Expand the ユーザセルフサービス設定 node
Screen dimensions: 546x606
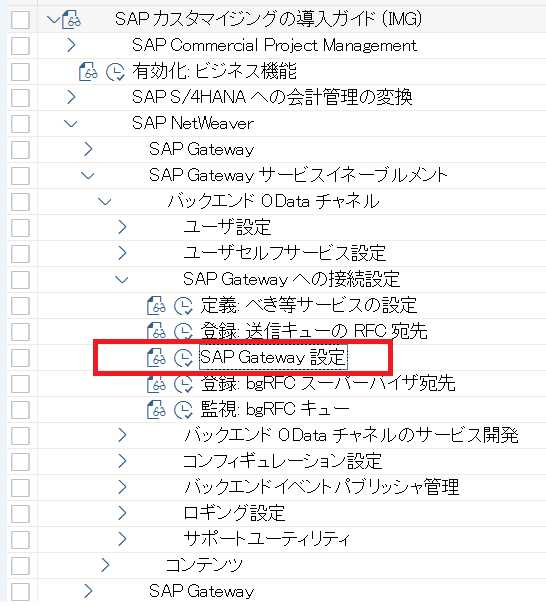click(122, 253)
